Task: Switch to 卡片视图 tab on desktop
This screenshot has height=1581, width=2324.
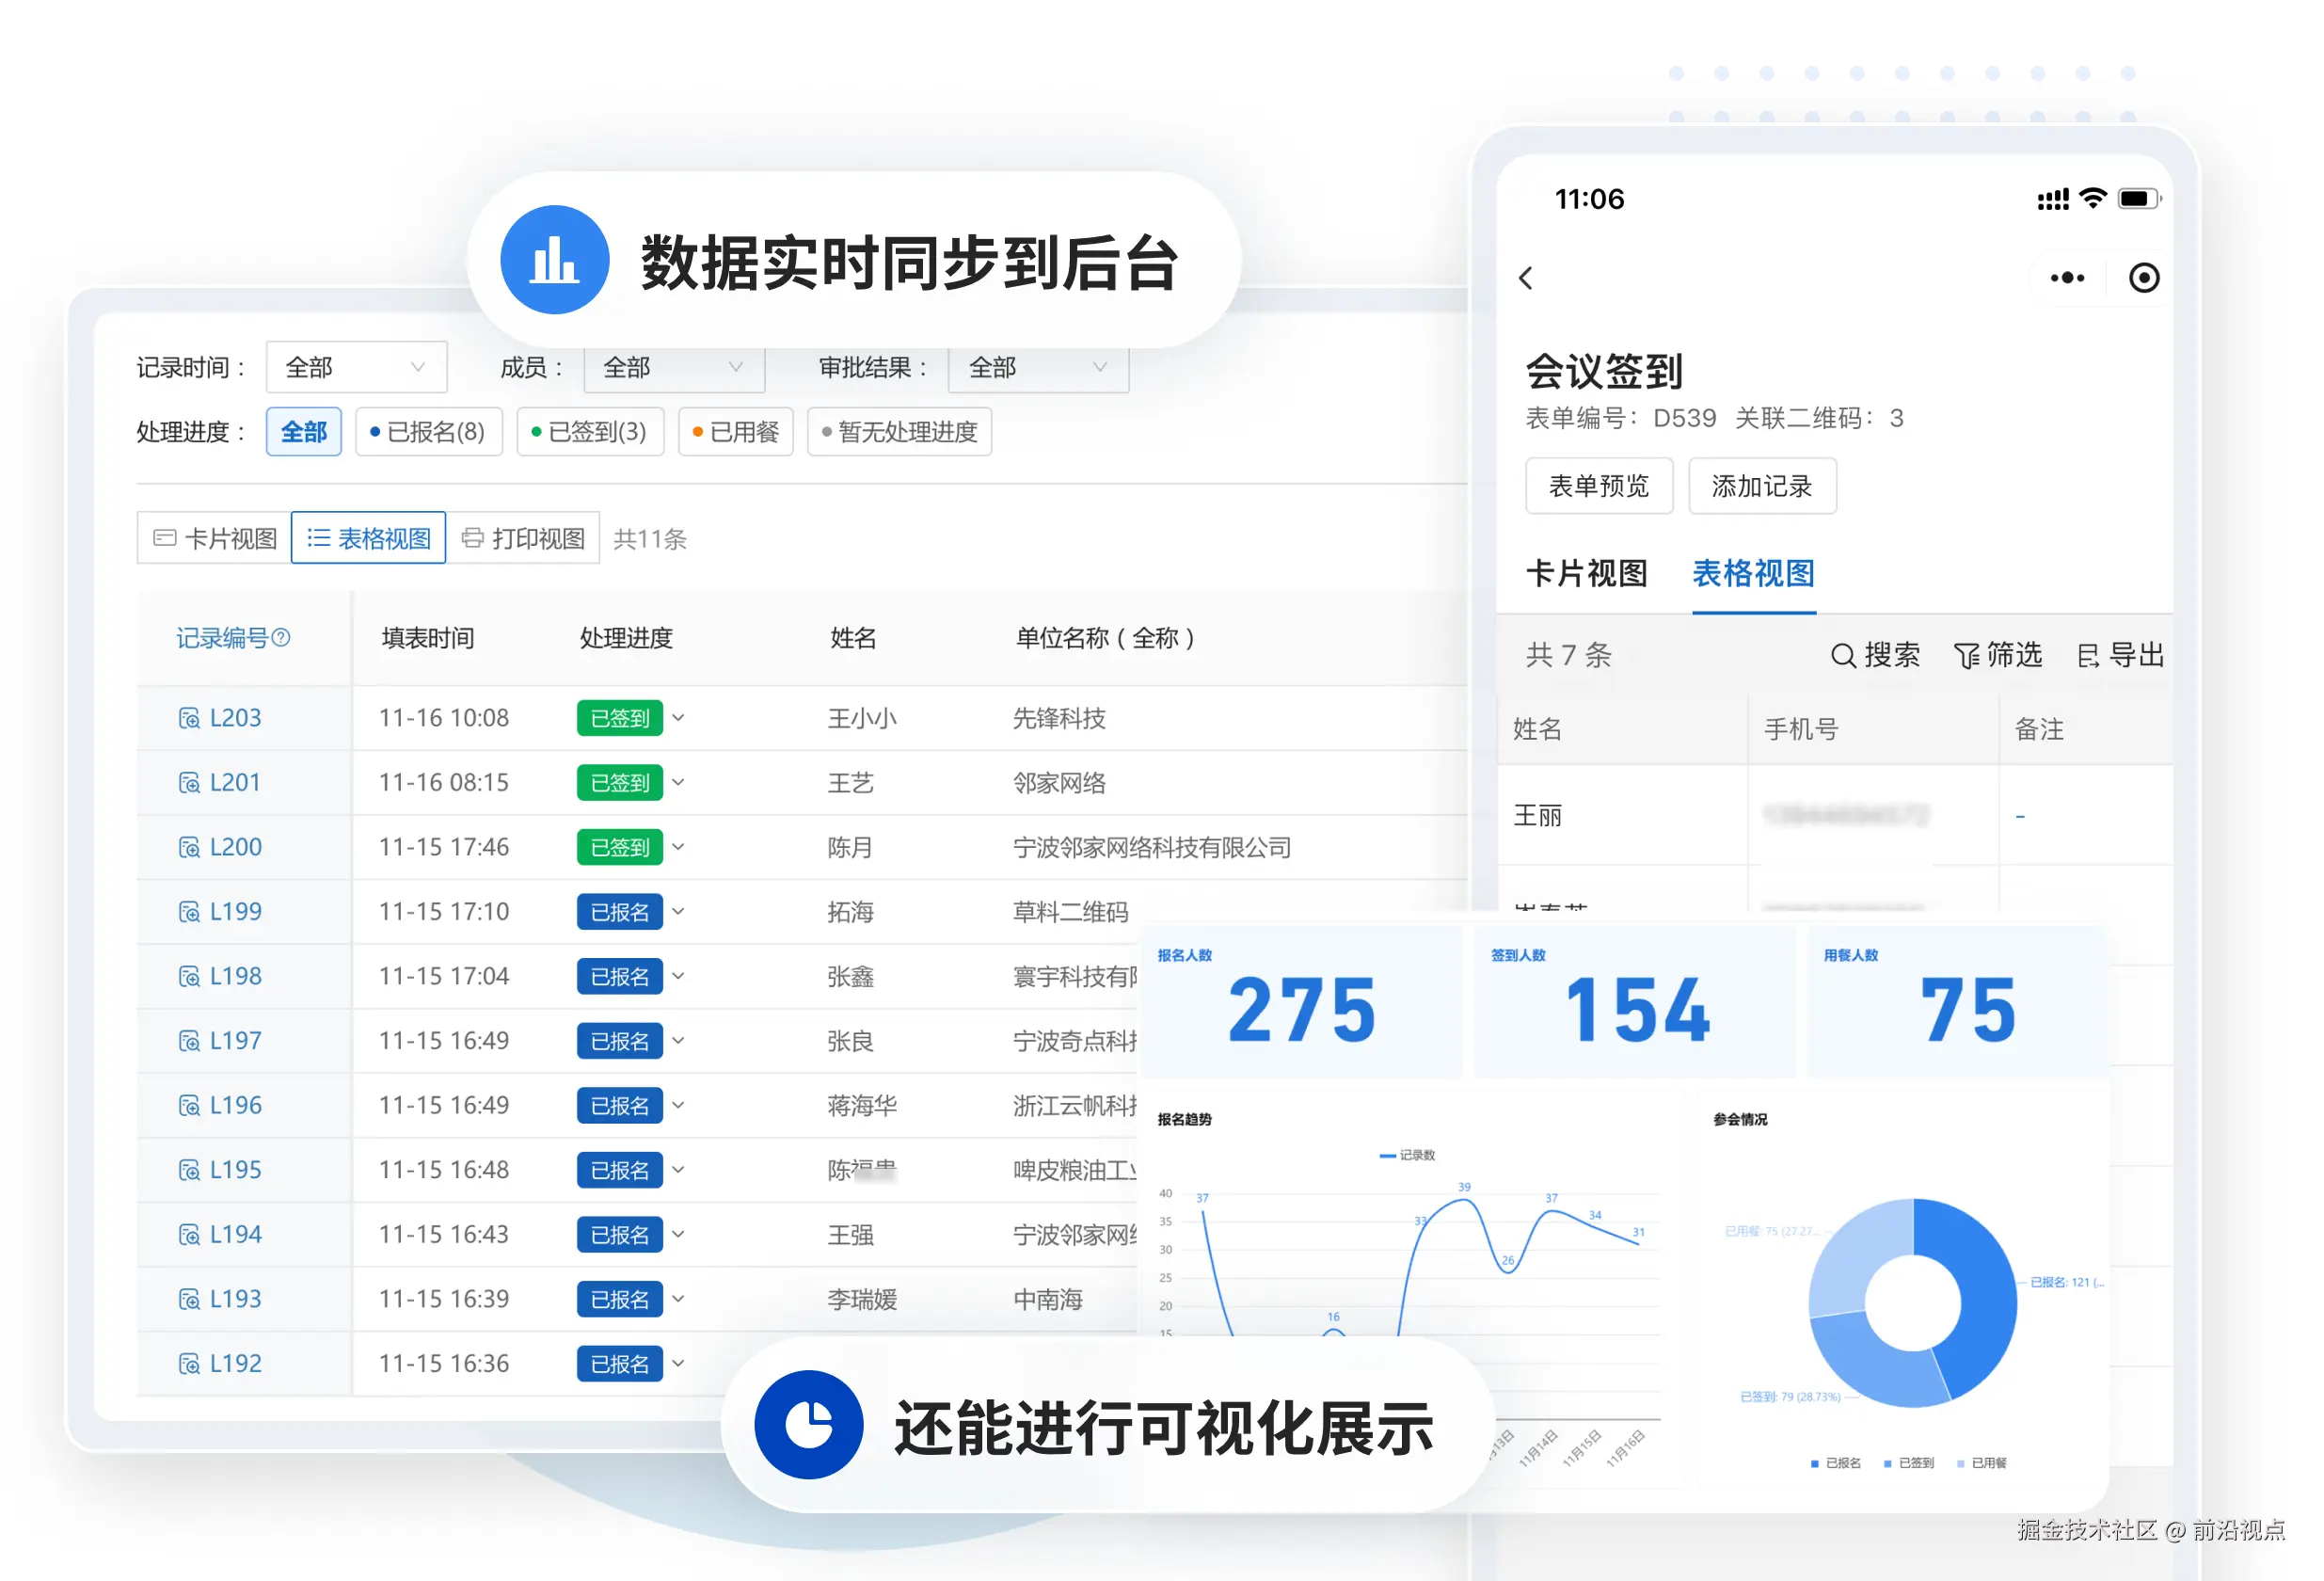Action: tap(215, 539)
